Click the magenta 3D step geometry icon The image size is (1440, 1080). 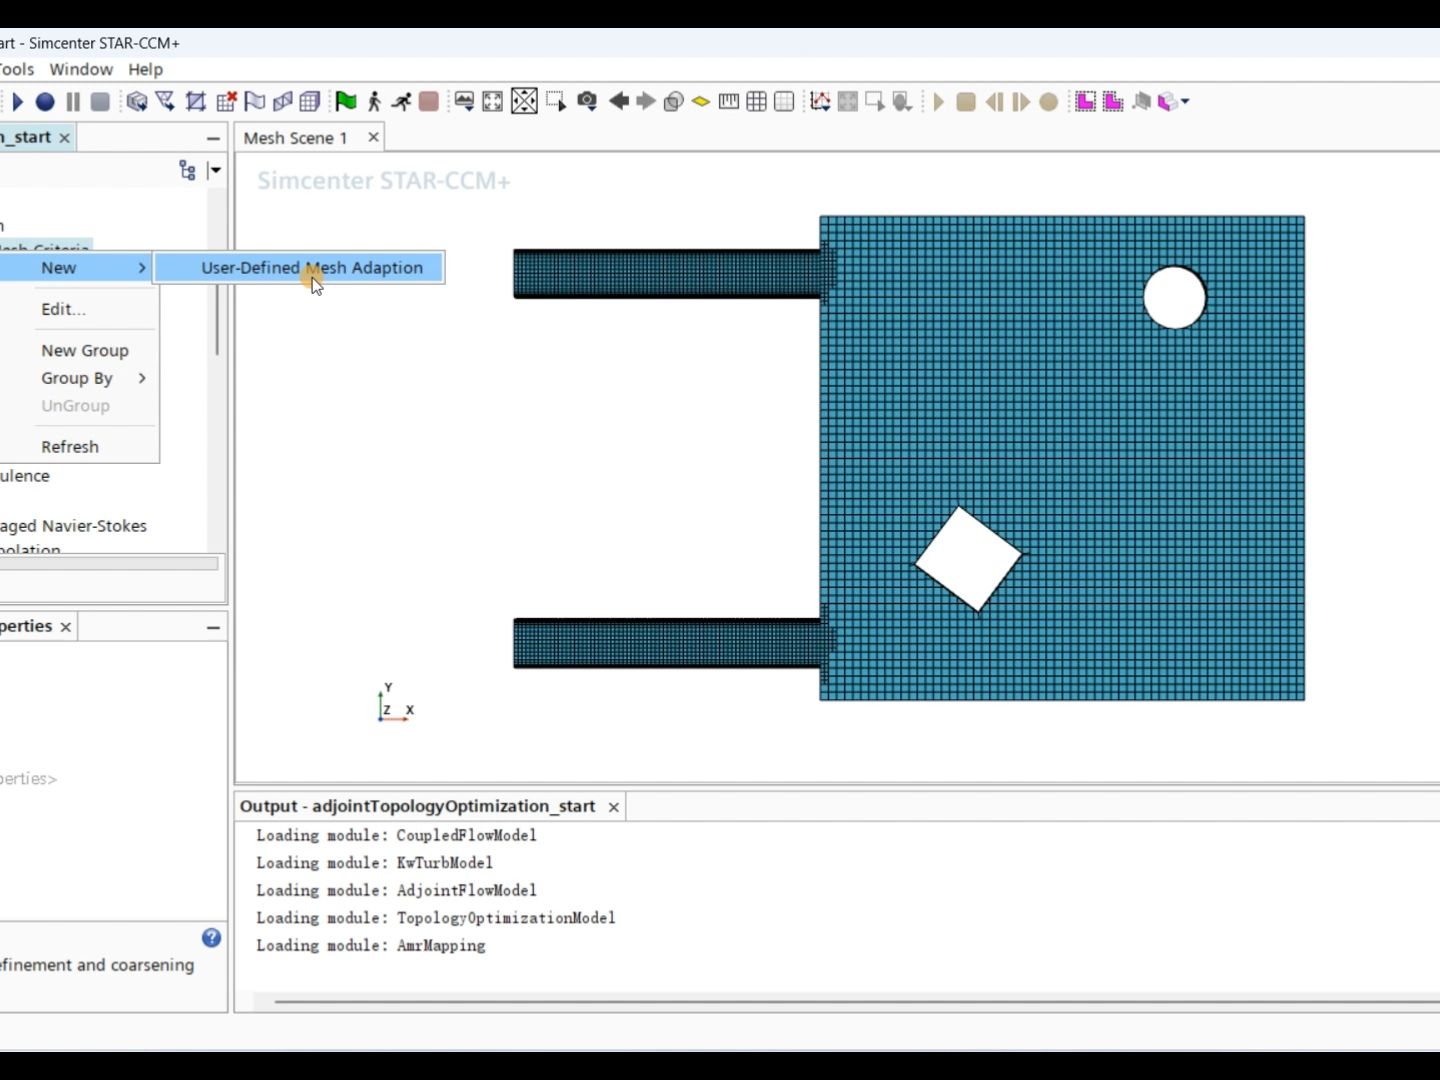[x=1167, y=101]
